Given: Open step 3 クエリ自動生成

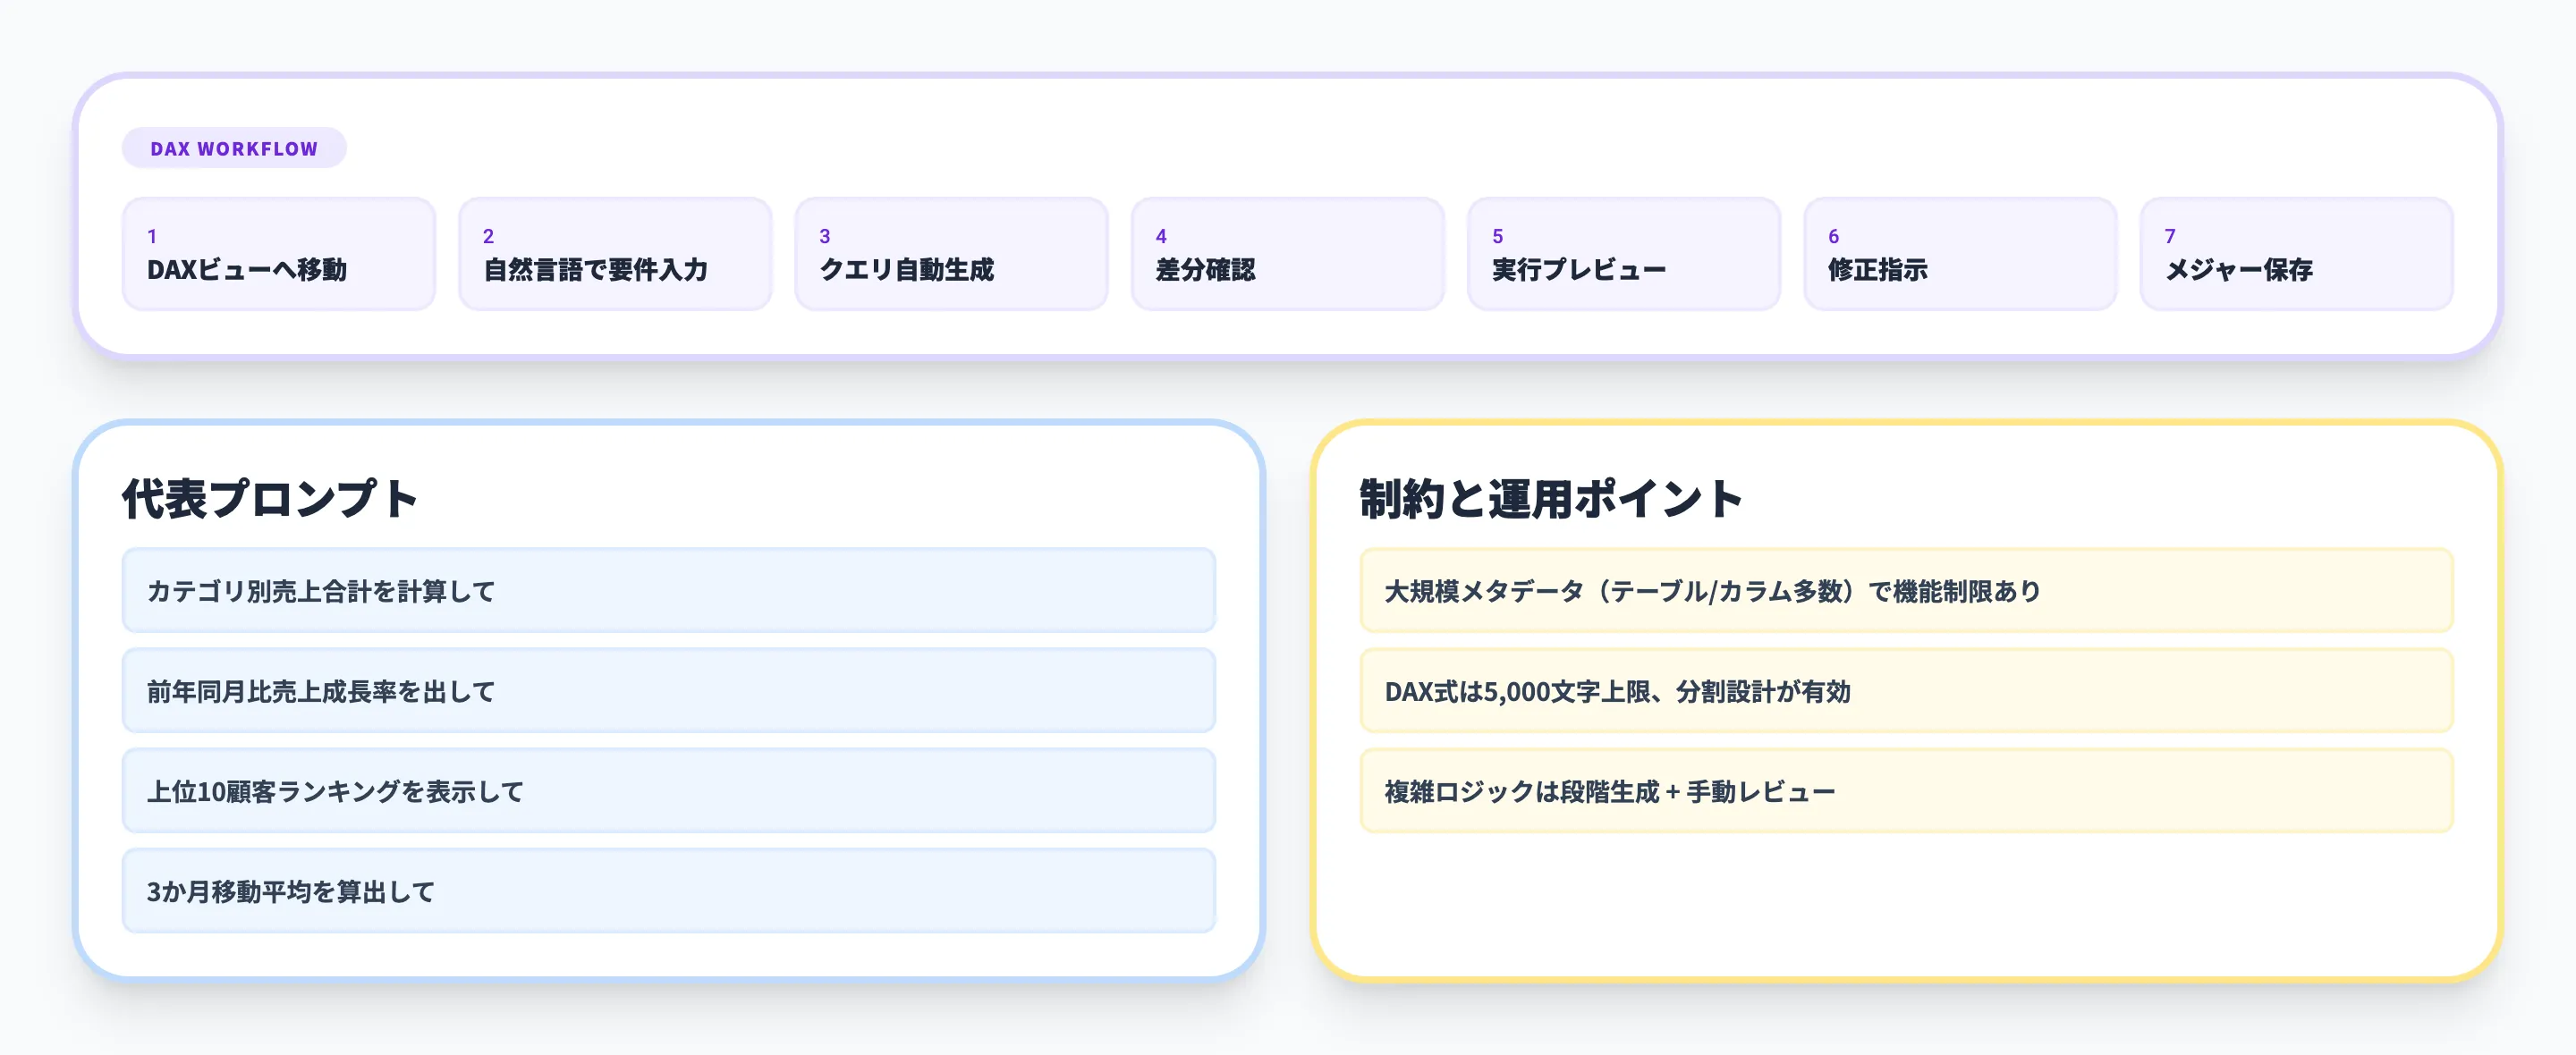Looking at the screenshot, I should click(950, 253).
